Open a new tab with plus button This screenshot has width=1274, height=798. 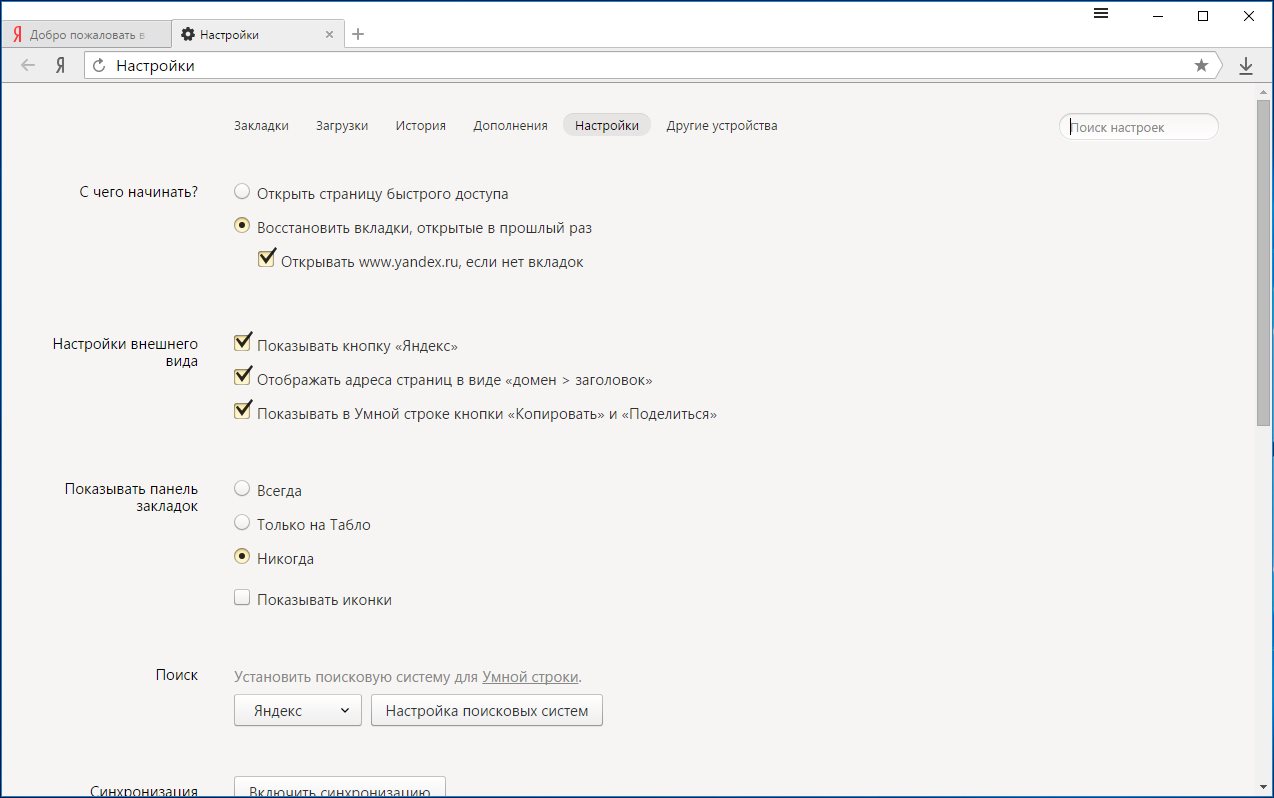point(358,34)
